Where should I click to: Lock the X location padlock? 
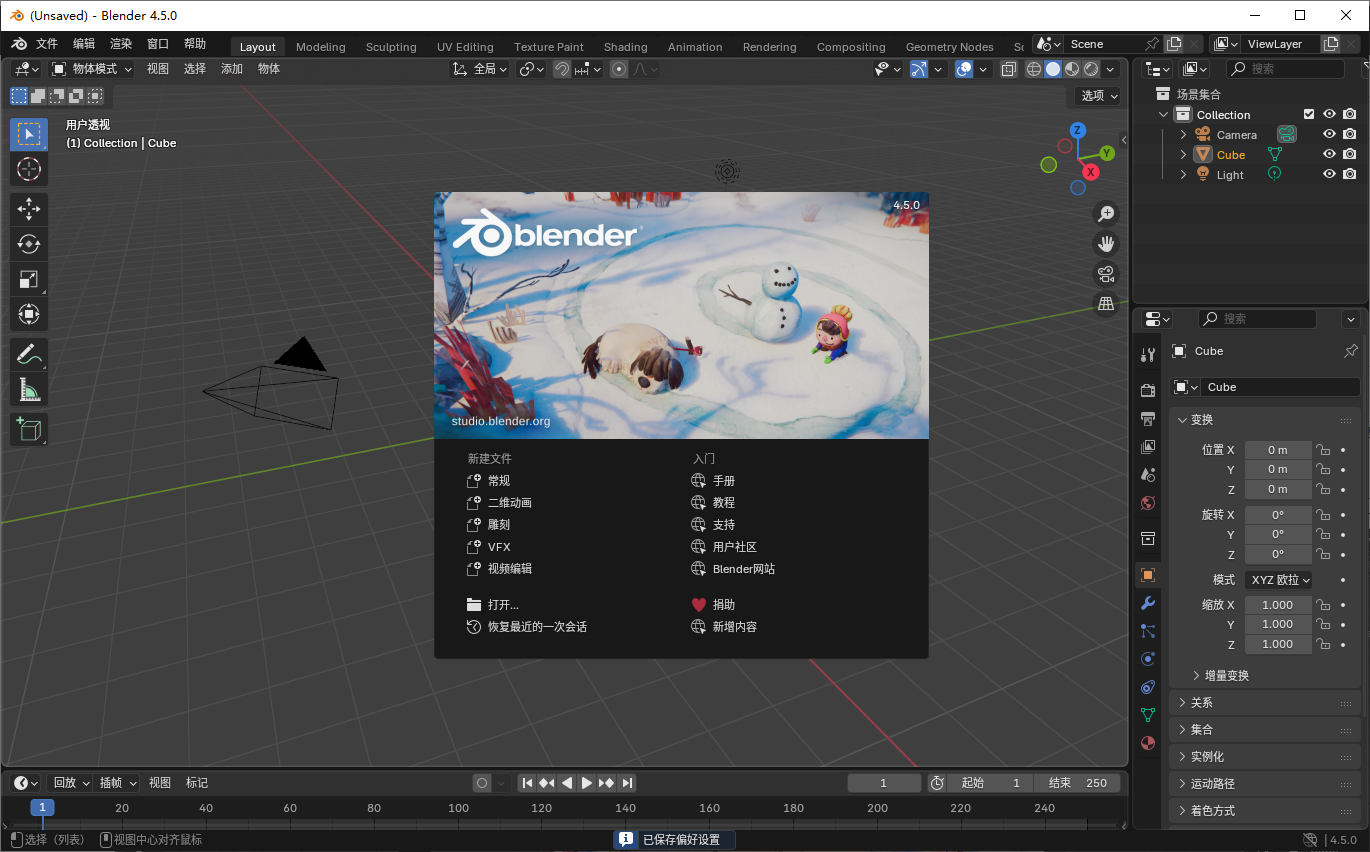click(1323, 450)
